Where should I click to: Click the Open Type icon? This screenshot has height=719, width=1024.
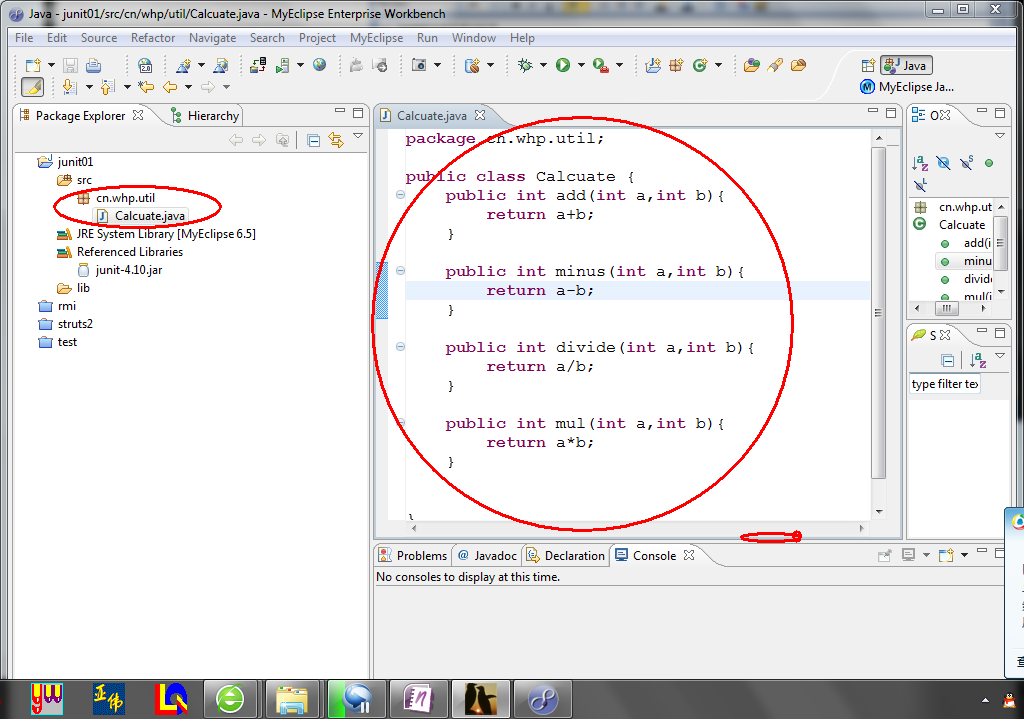coord(752,65)
